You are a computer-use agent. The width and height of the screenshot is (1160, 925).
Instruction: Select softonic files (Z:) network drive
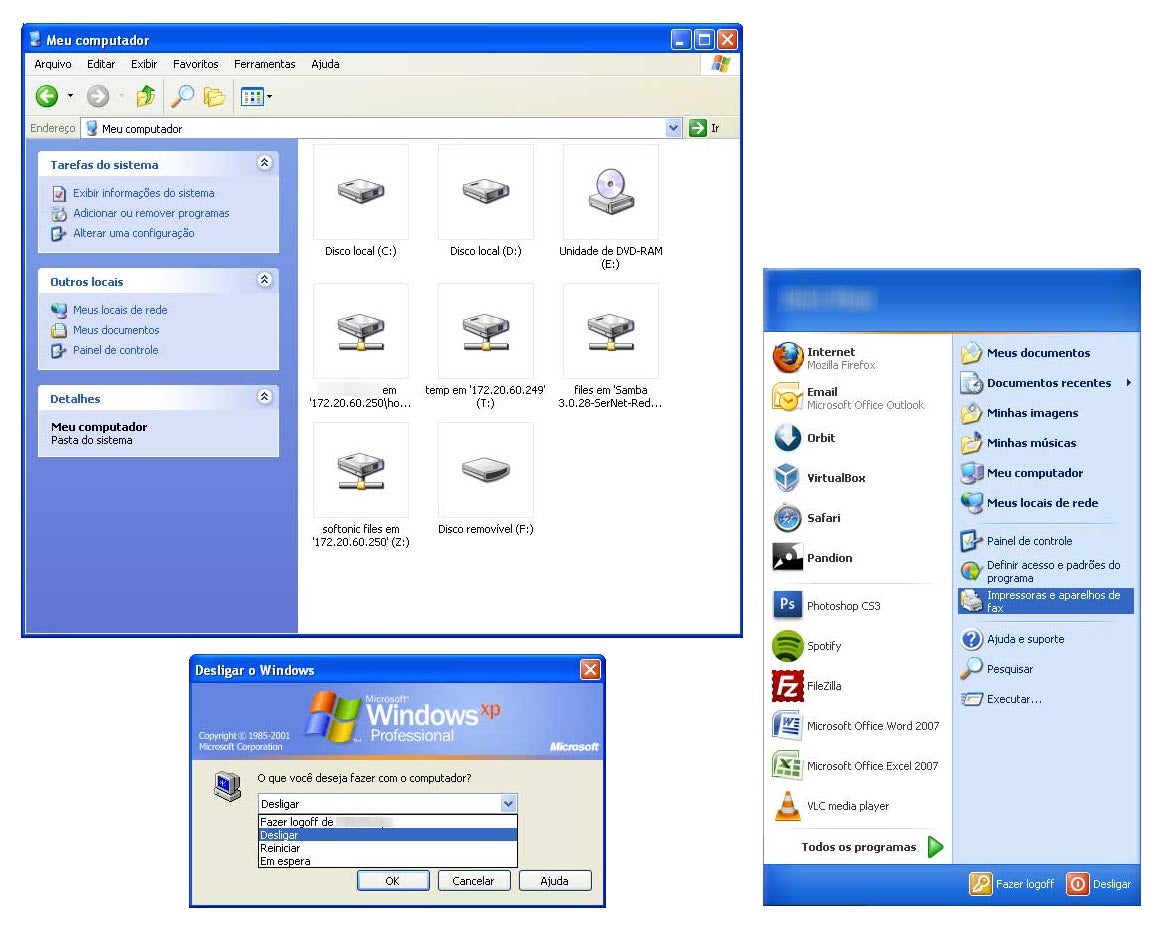(x=361, y=470)
